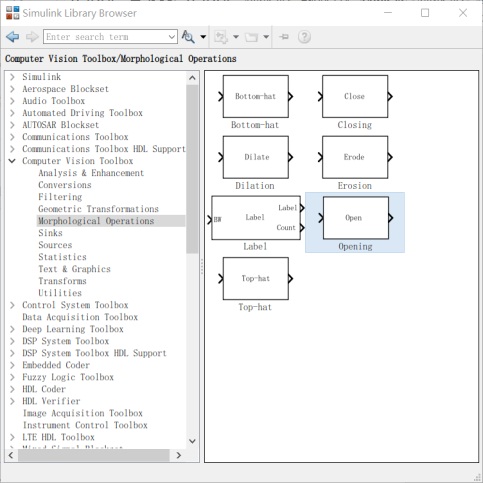
Task: Select Analysis & Enhancement sublibrary
Action: 91,173
